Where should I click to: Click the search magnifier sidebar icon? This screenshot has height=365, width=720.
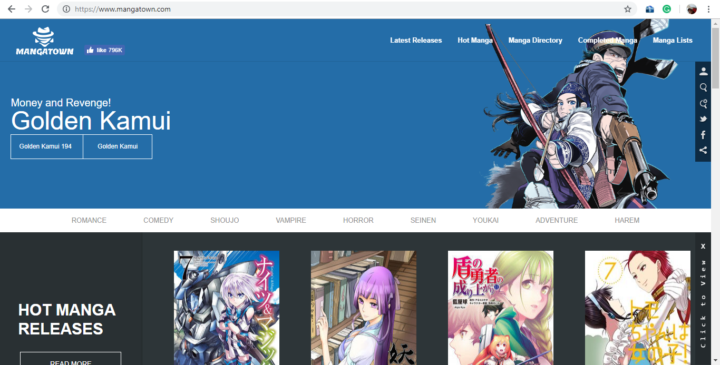(x=703, y=87)
